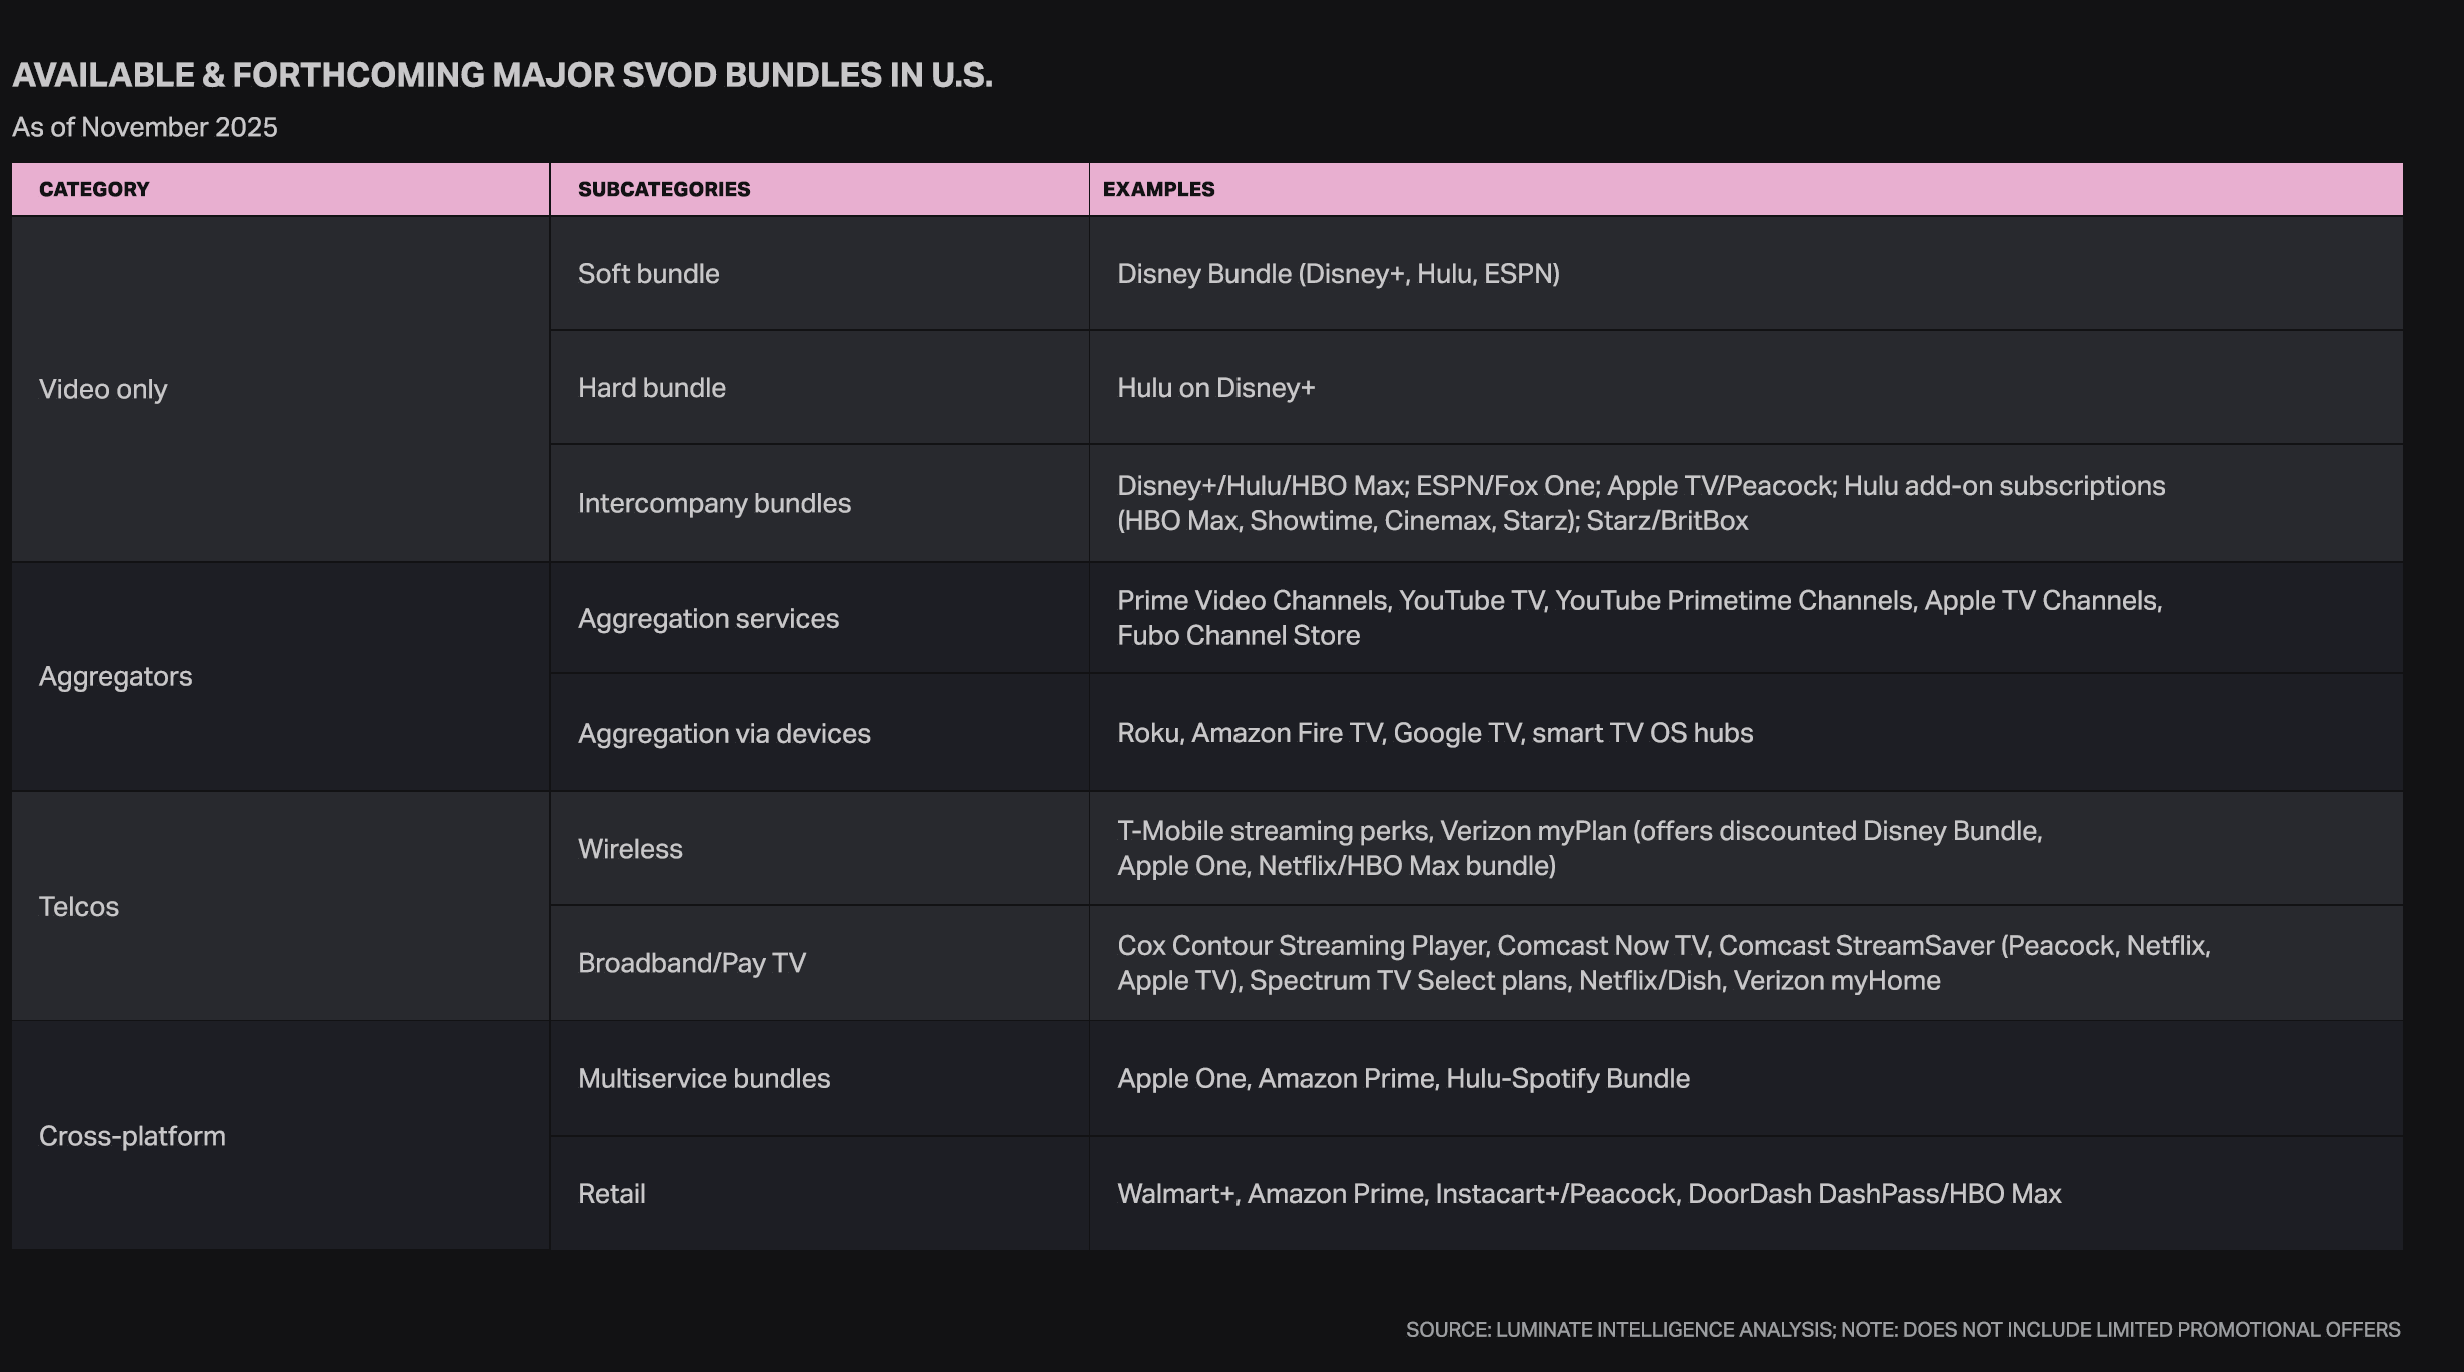Image resolution: width=2464 pixels, height=1372 pixels.
Task: Click the Cross-platform category cell
Action: (x=132, y=1136)
